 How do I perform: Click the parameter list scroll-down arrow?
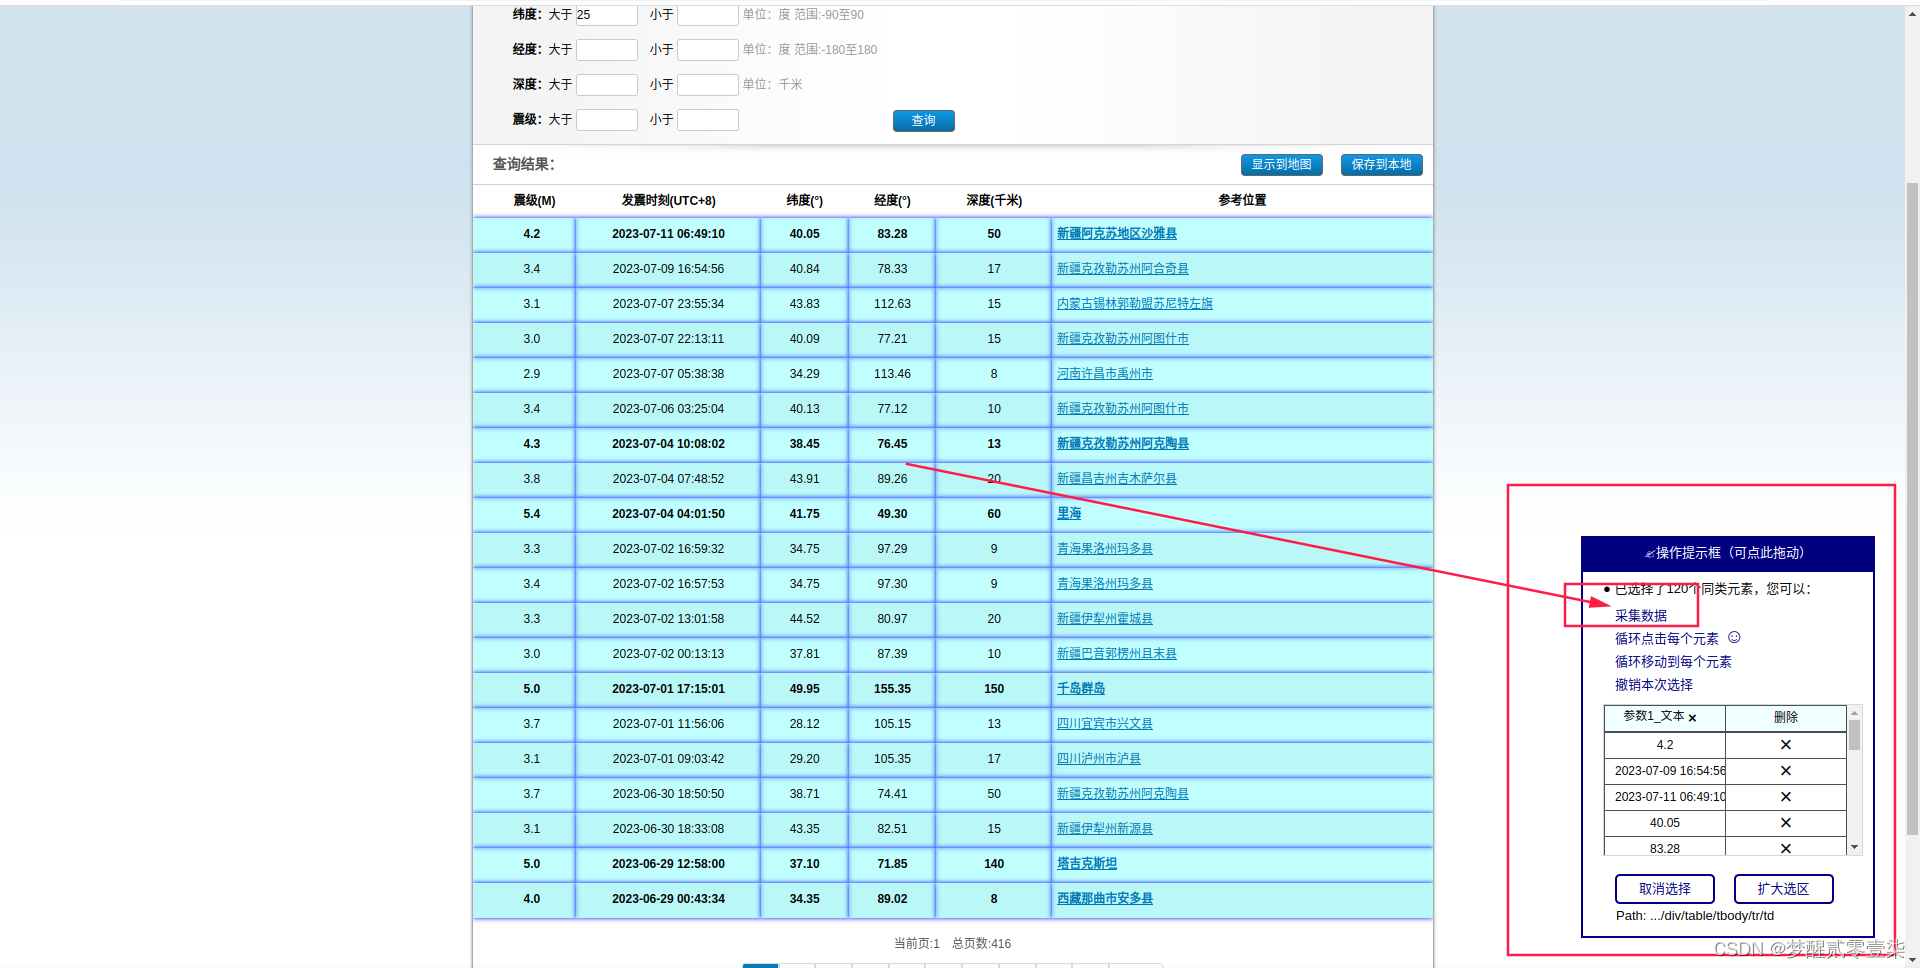1854,847
